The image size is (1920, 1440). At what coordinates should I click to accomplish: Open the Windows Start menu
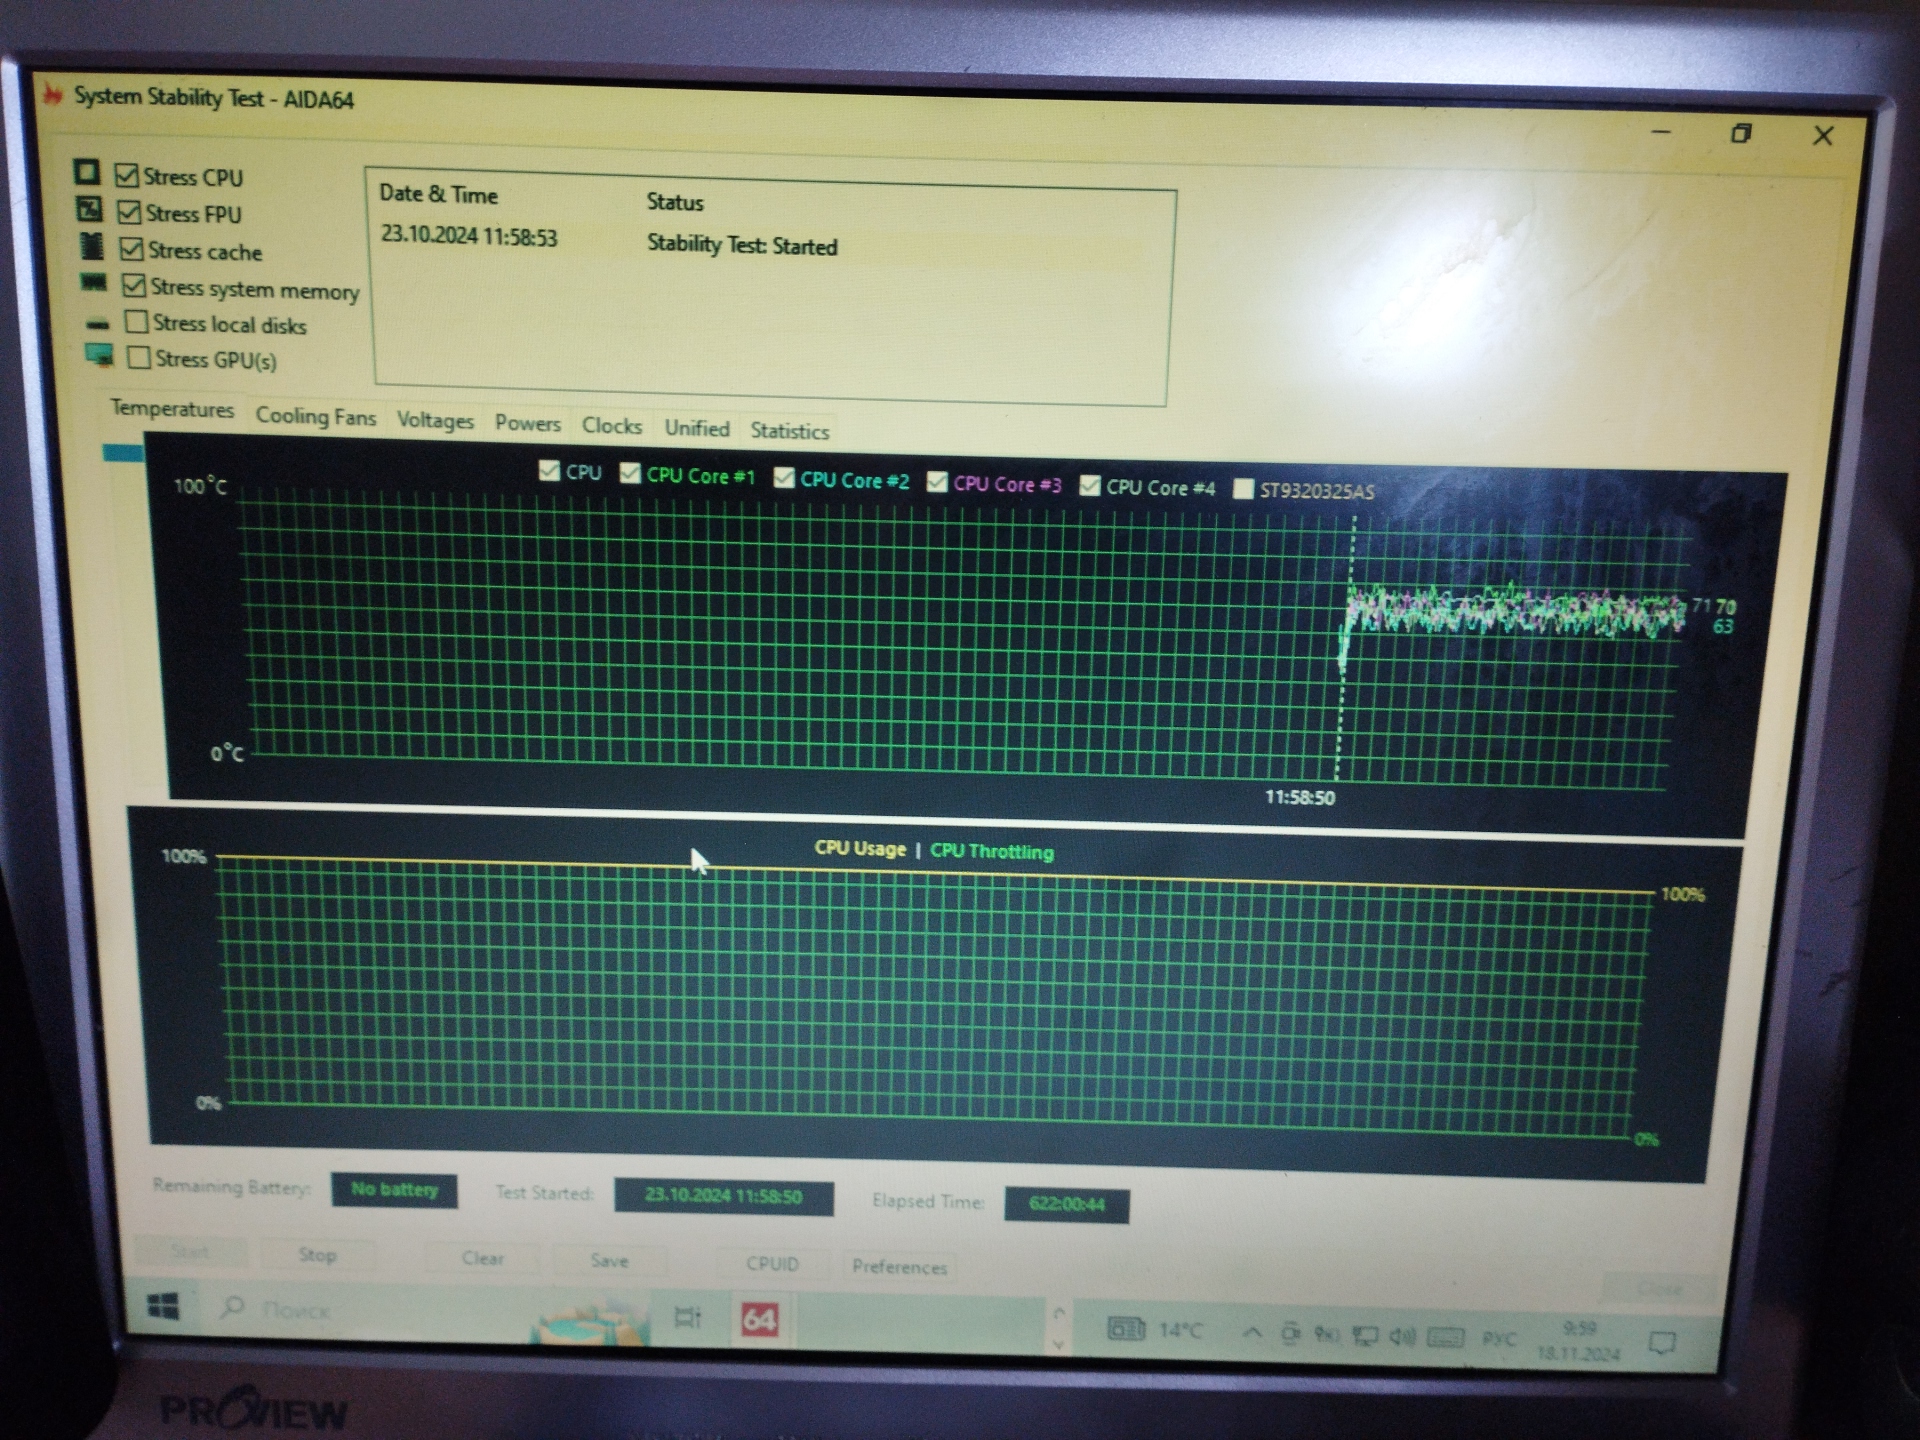click(163, 1306)
